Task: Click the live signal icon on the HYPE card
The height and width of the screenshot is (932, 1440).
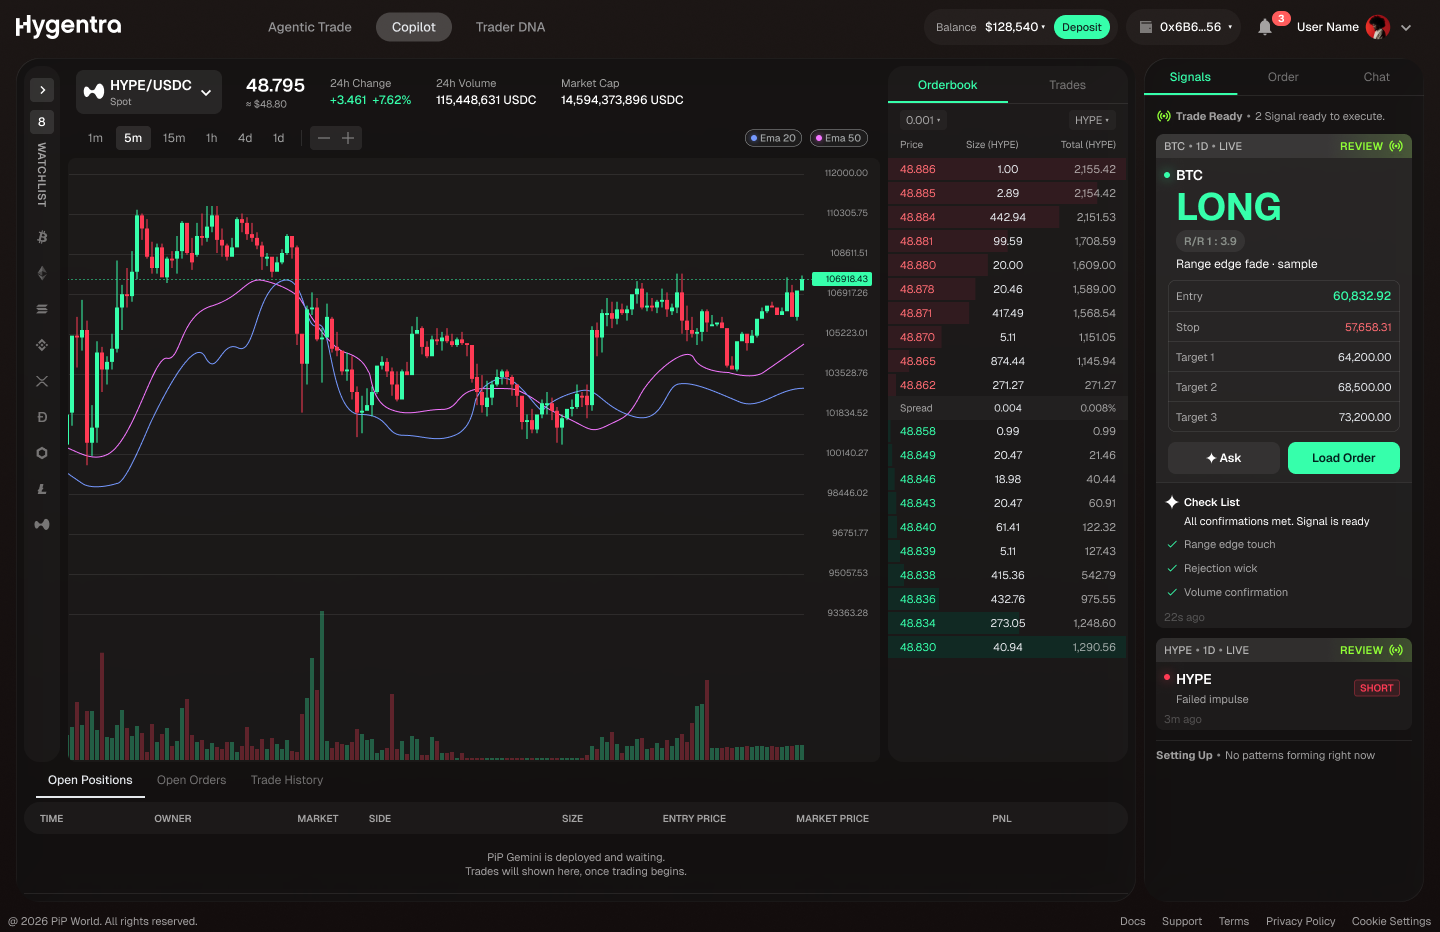Action: [1396, 650]
